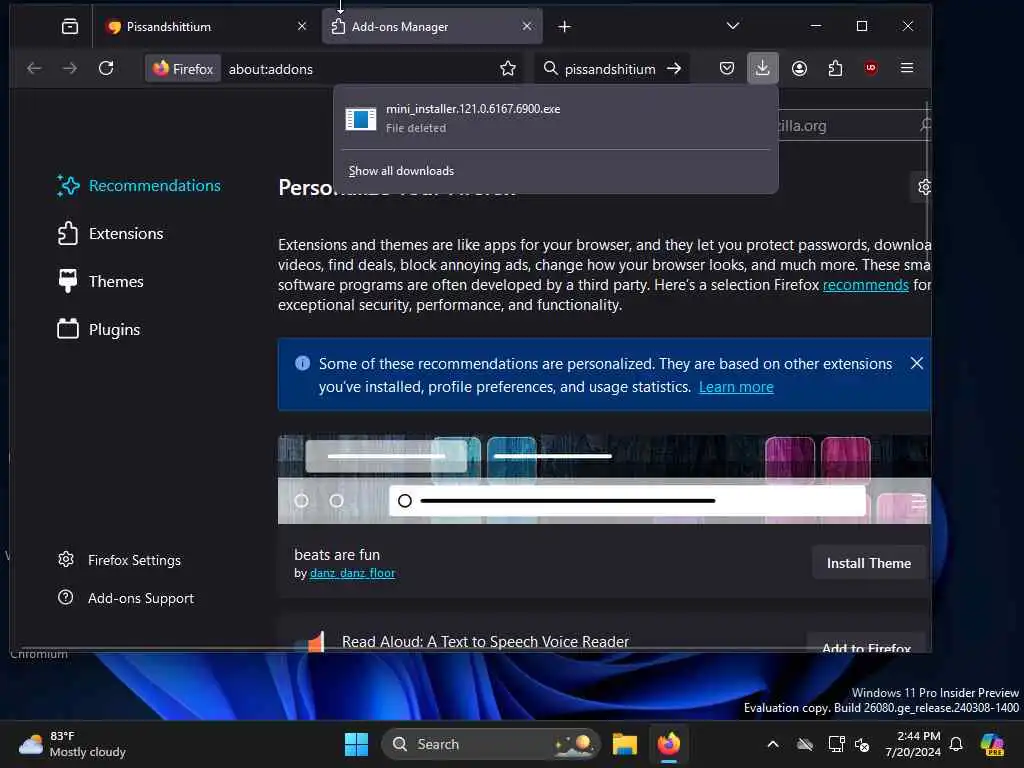Focus the pissandshitium search box
This screenshot has height=768, width=1024.
(610, 69)
